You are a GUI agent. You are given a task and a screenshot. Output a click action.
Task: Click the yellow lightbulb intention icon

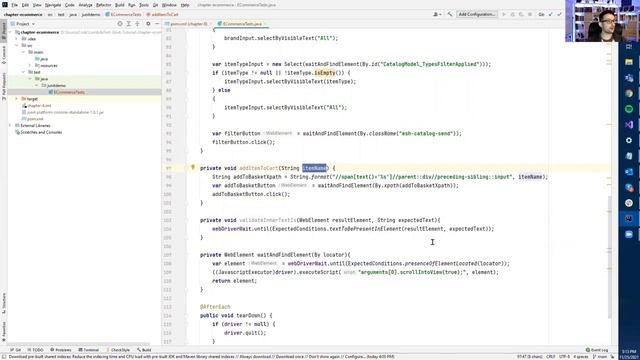(193, 167)
